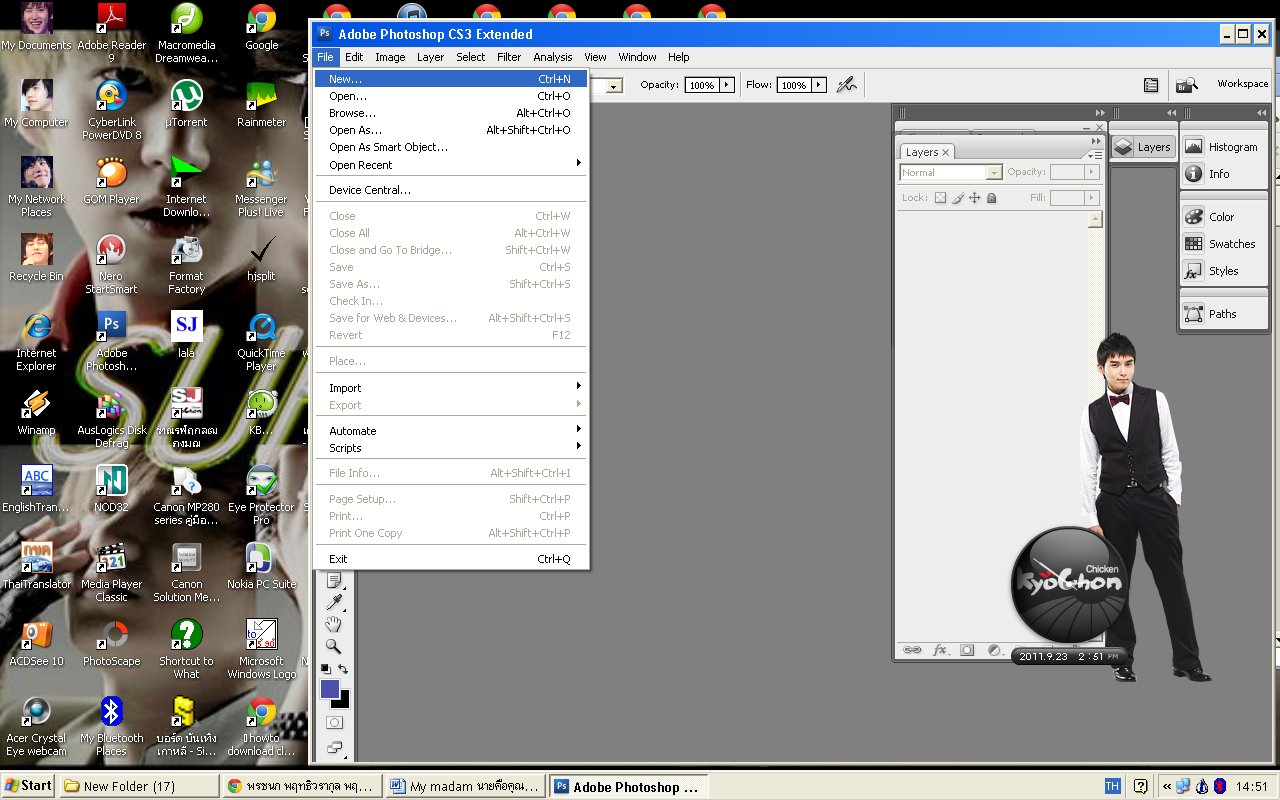
Task: Open the Analysis menu
Action: click(552, 57)
